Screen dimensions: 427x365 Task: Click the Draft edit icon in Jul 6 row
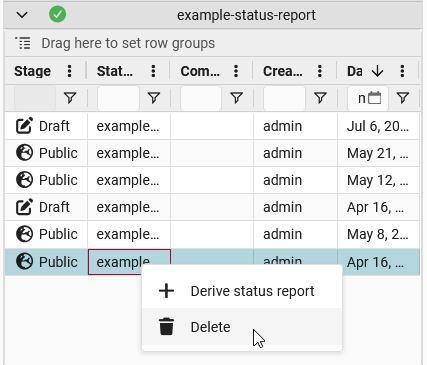(x=24, y=126)
